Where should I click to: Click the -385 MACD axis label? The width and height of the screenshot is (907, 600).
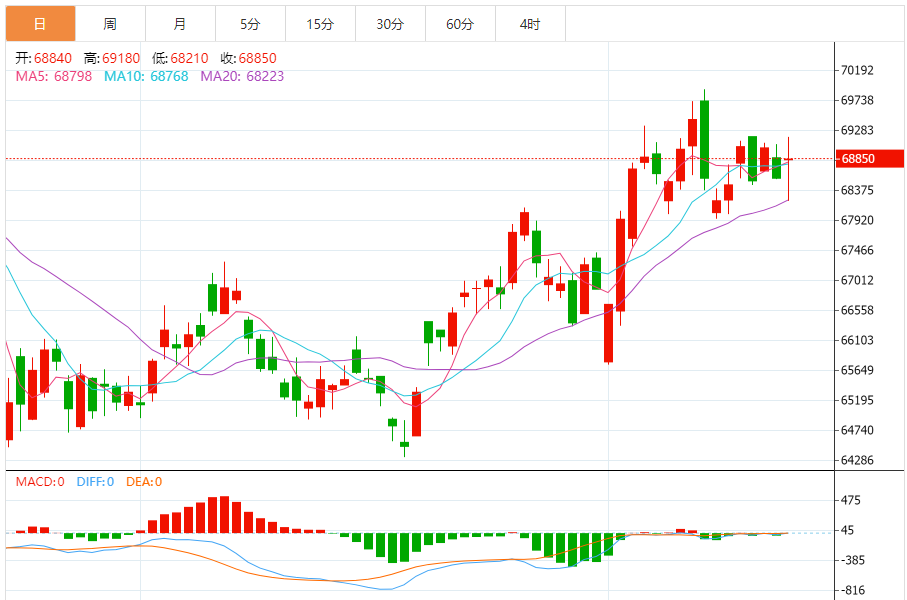pyautogui.click(x=853, y=561)
